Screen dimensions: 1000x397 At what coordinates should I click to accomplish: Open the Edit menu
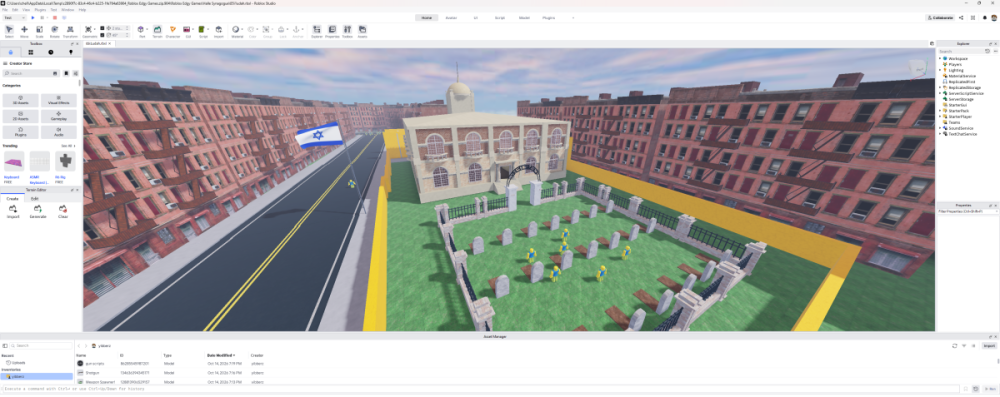15,10
